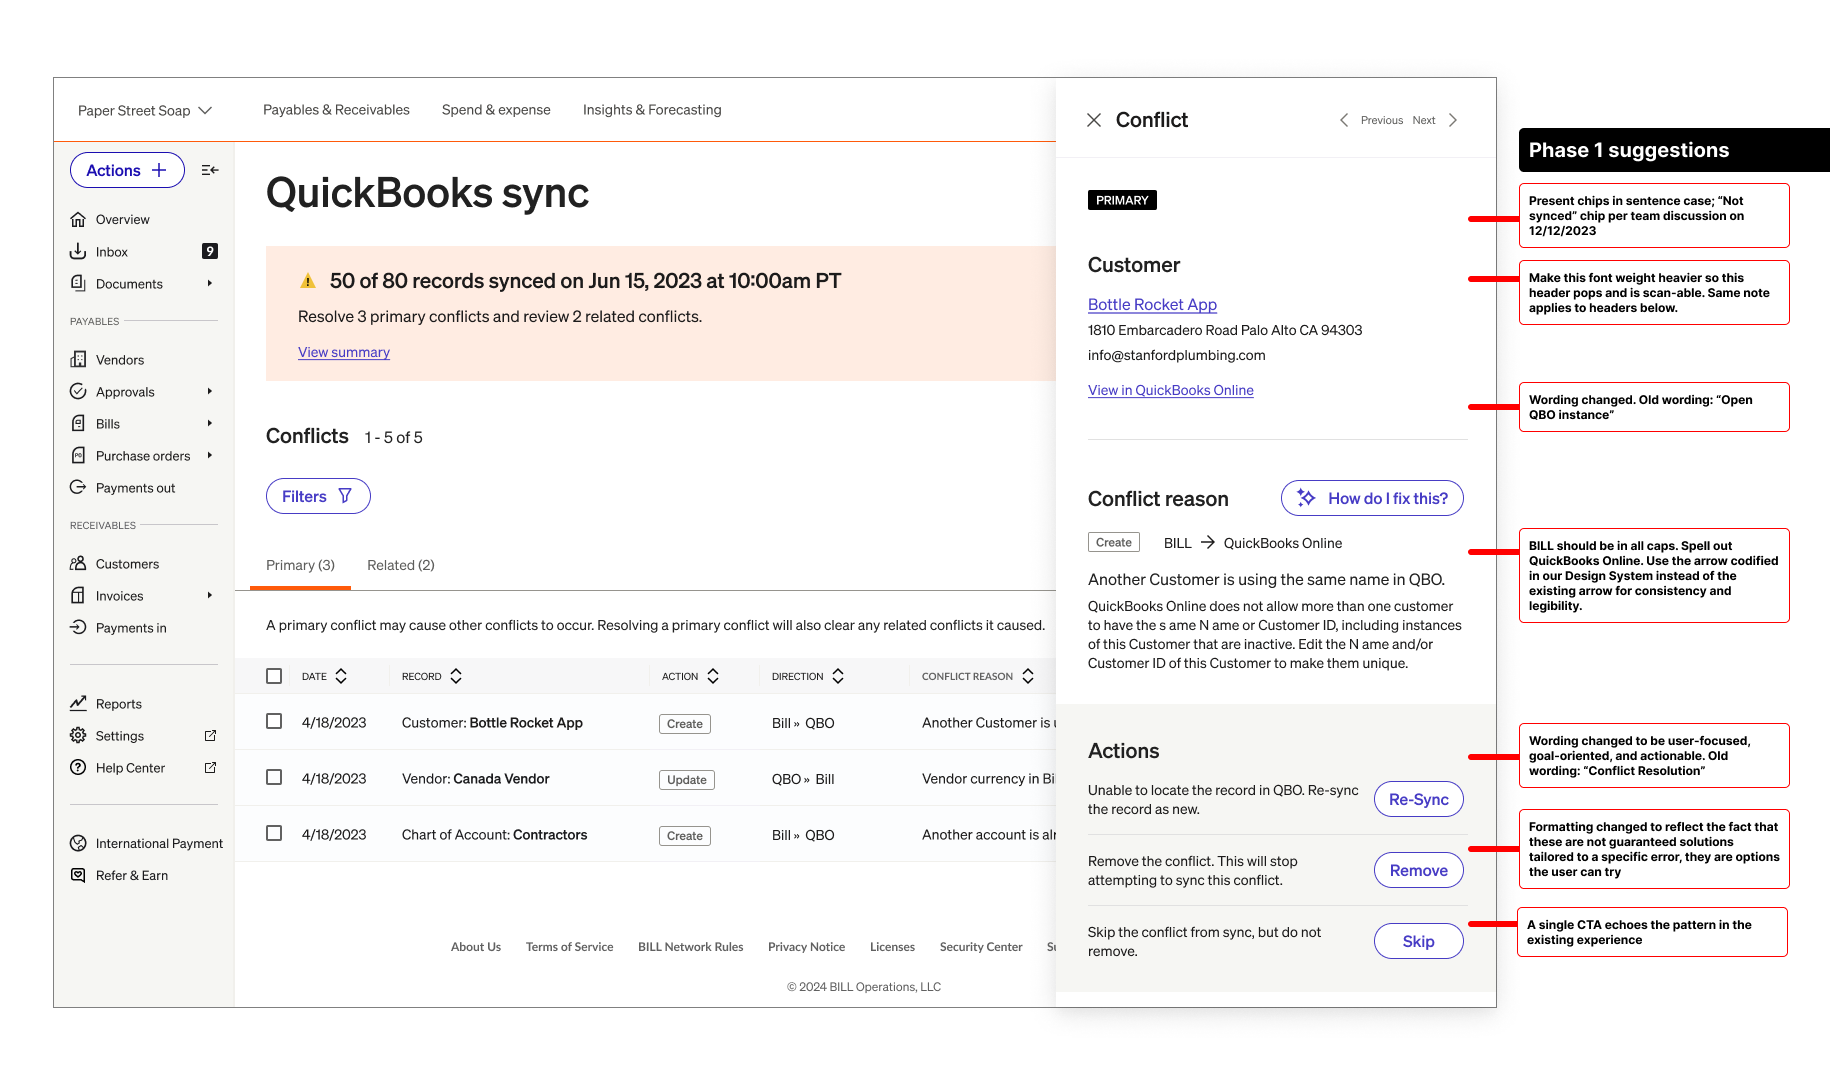Image resolution: width=1830 pixels, height=1085 pixels.
Task: Click the Payments out icon
Action: pos(78,487)
